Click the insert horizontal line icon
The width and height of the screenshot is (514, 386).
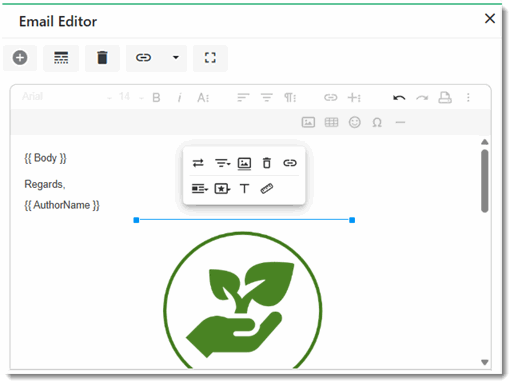[x=400, y=123]
